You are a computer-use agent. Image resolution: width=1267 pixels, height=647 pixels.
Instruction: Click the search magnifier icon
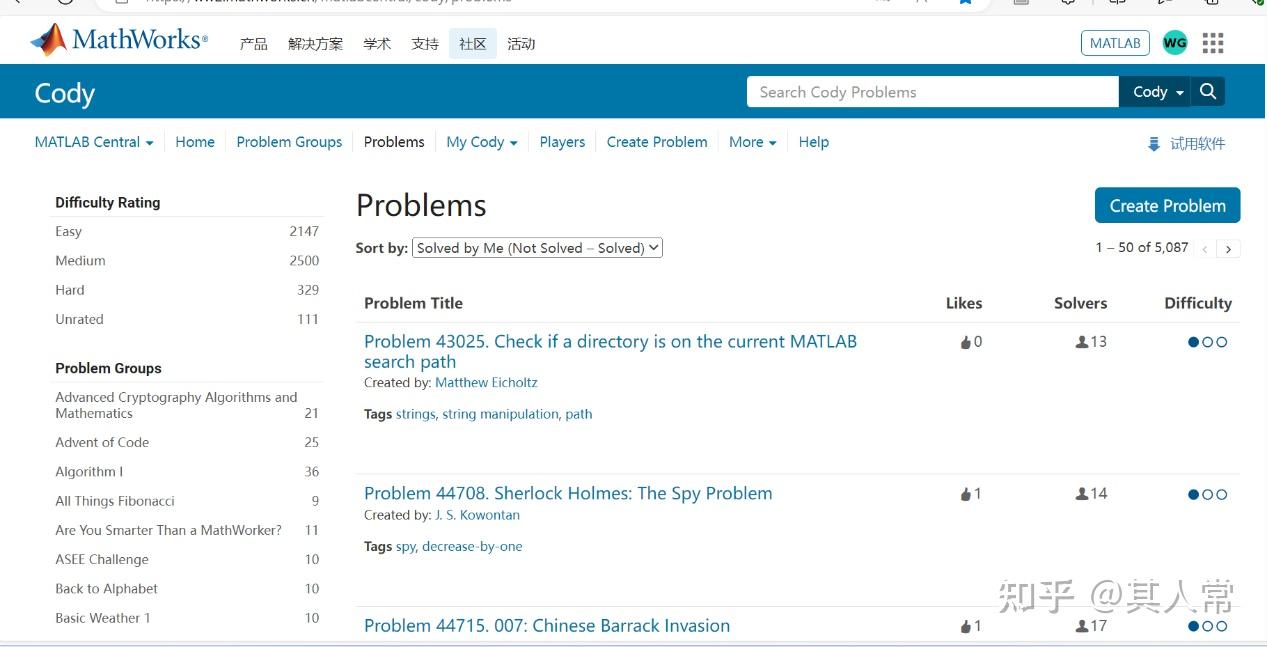tap(1208, 92)
